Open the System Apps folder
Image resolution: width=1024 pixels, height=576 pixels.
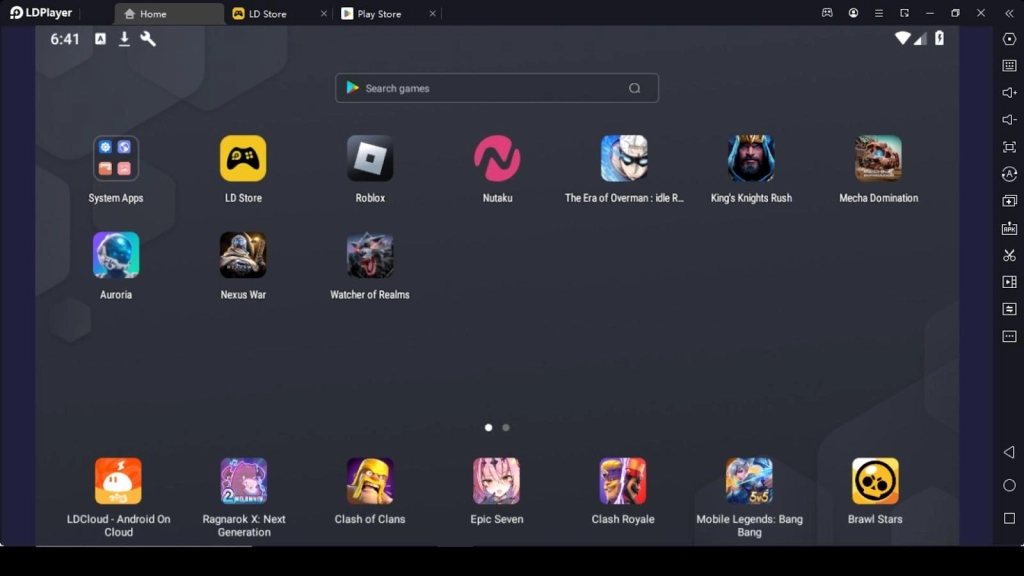click(116, 159)
